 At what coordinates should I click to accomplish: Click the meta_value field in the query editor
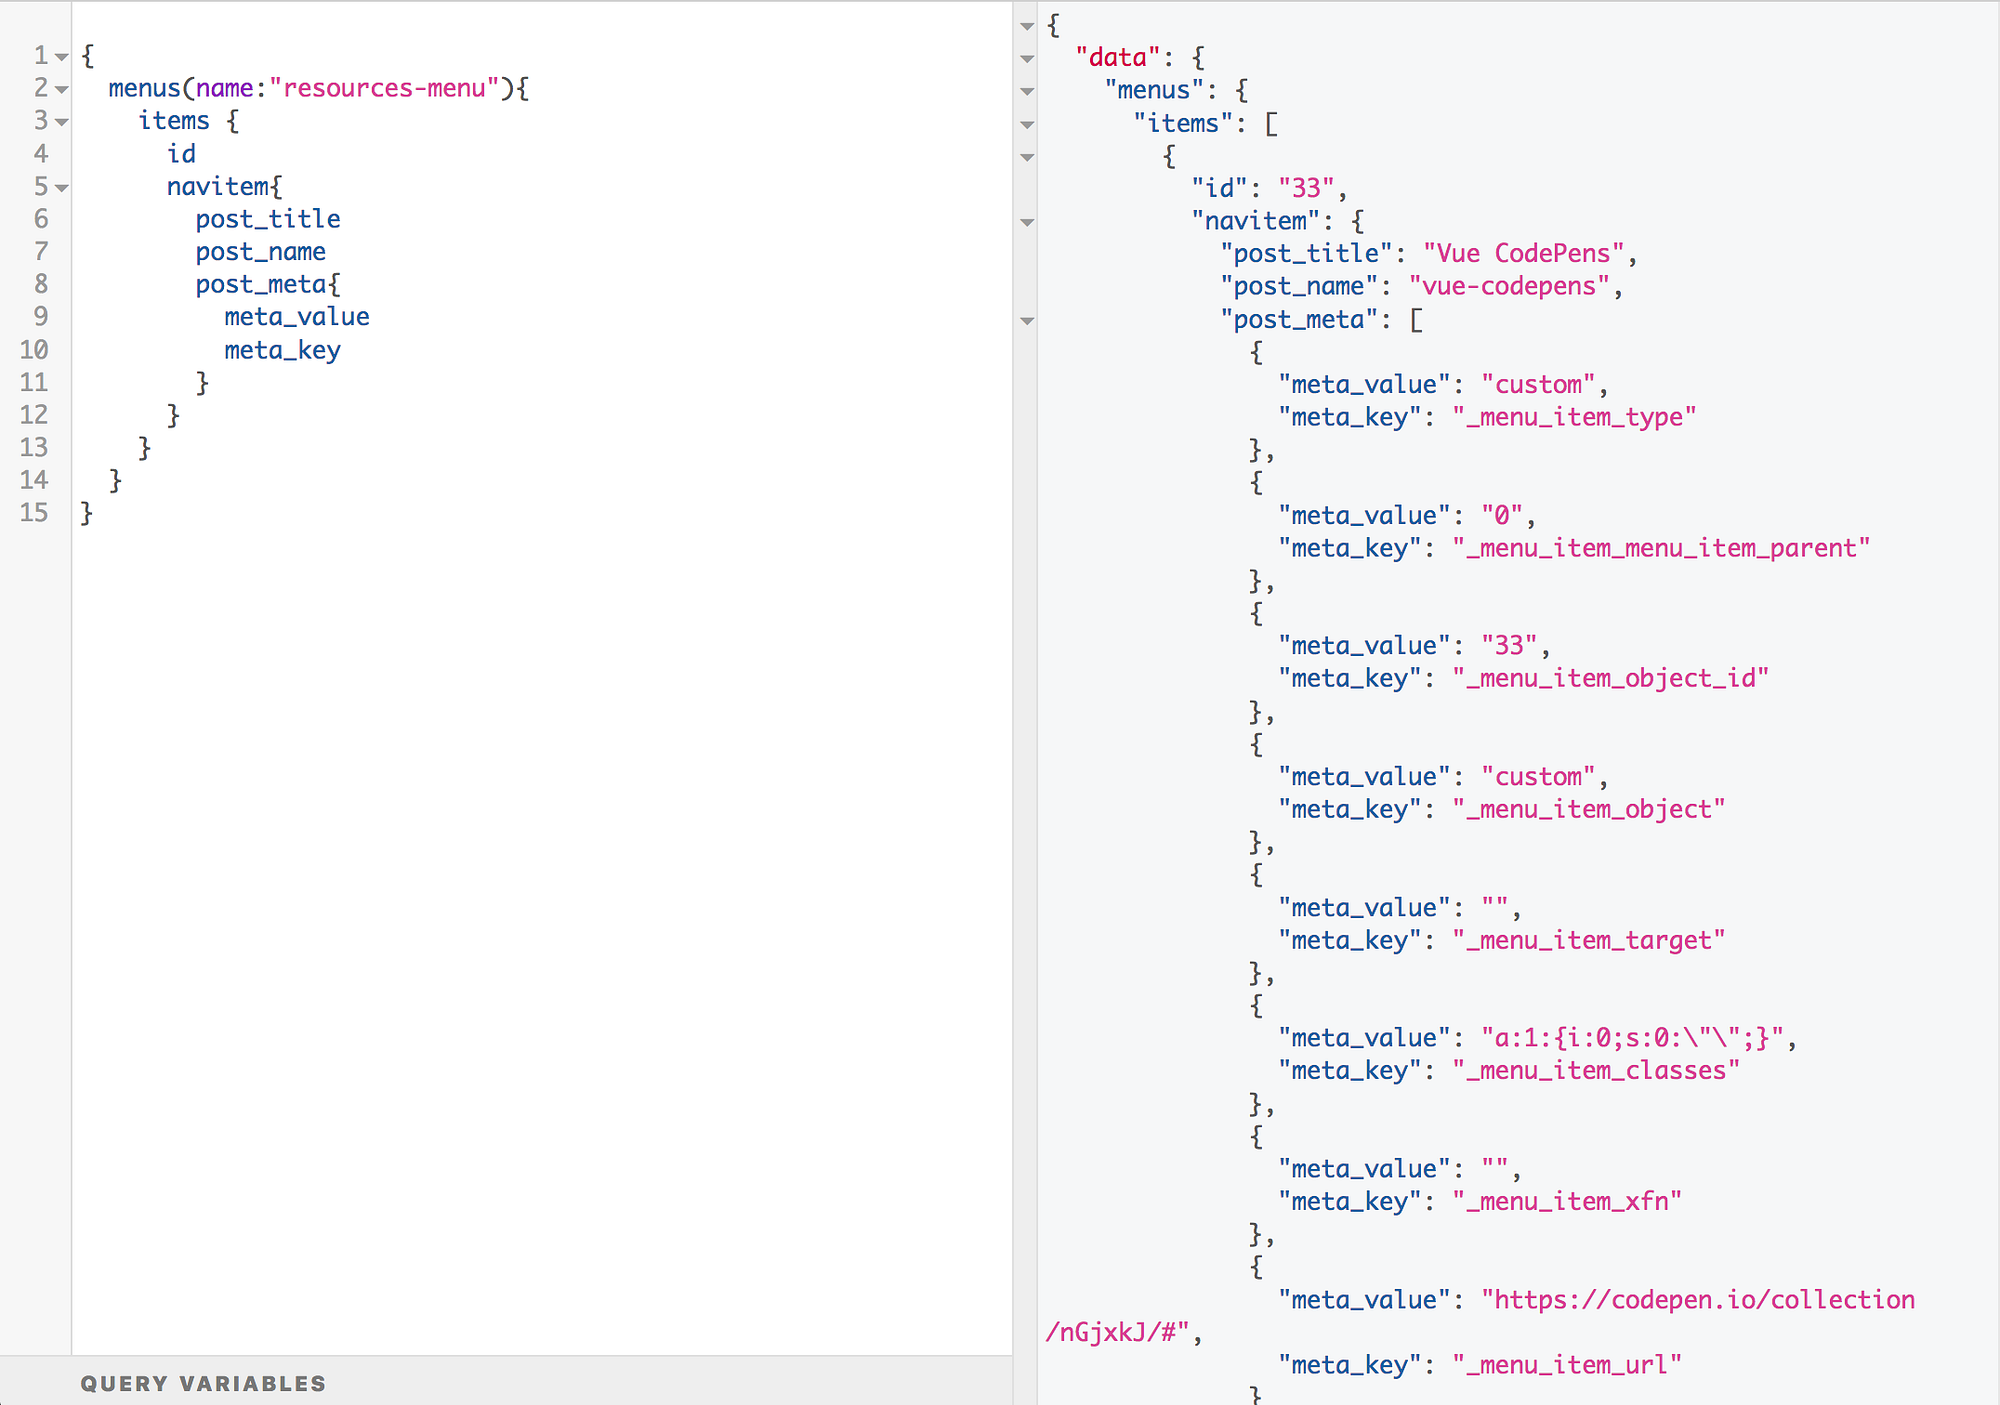(296, 317)
